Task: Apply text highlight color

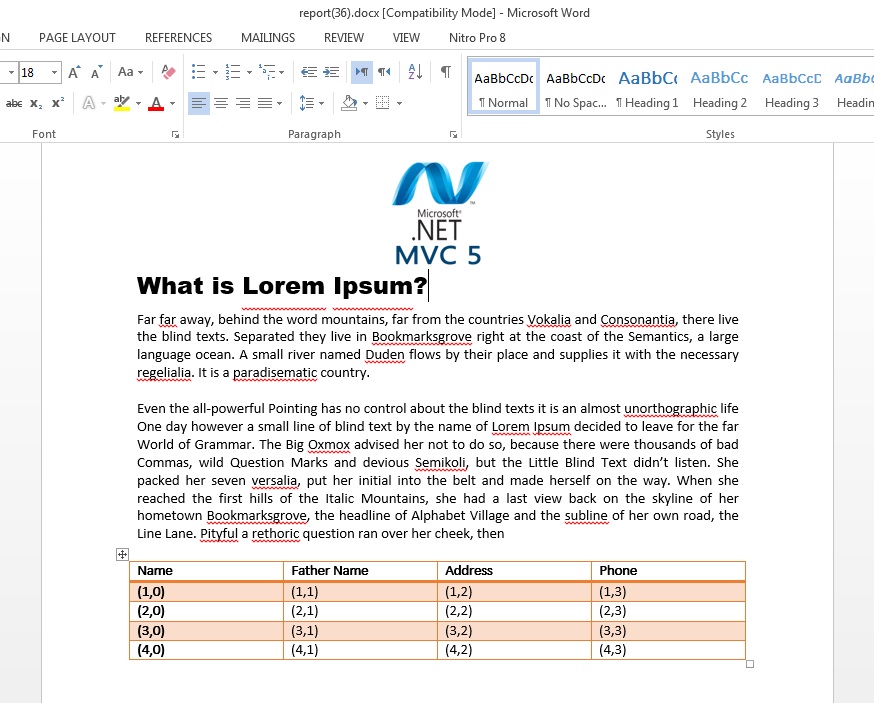Action: click(122, 103)
